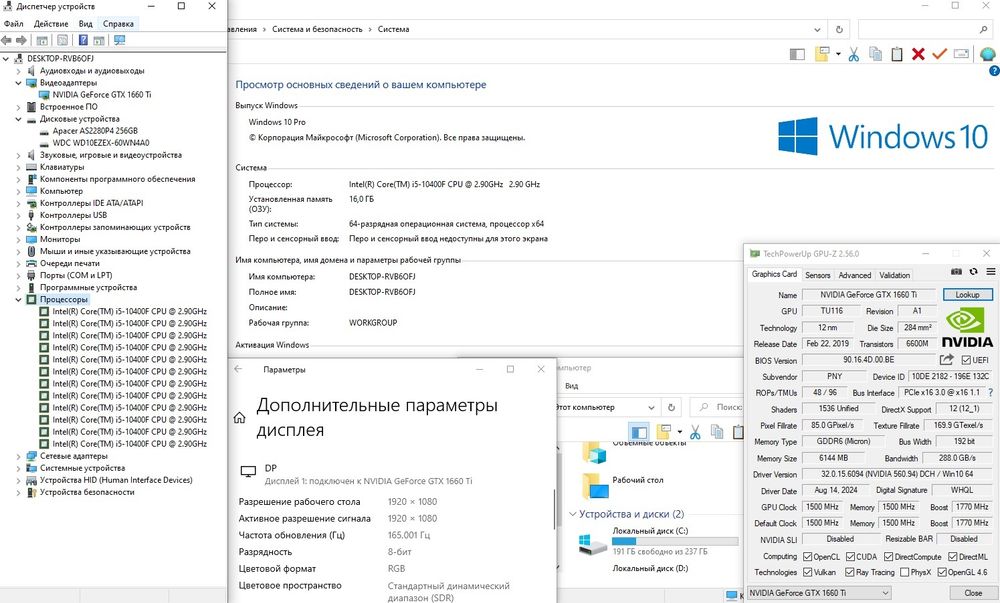Viewport: 1000px width, 603px height.
Task: Click Paste clipboard icon in System window toolbar
Action: pyautogui.click(x=897, y=55)
